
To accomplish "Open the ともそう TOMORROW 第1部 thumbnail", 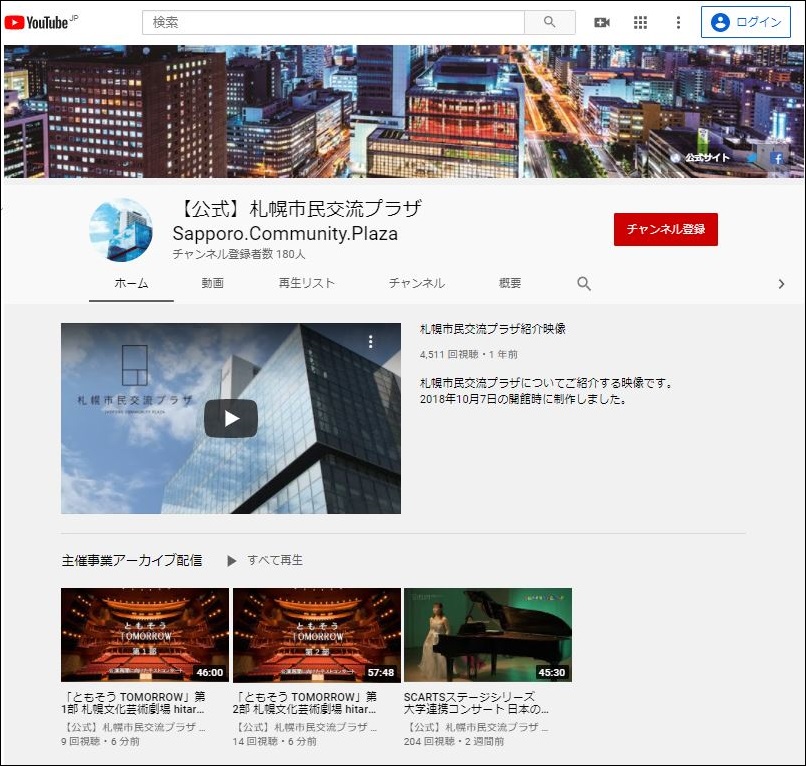I will click(x=145, y=635).
